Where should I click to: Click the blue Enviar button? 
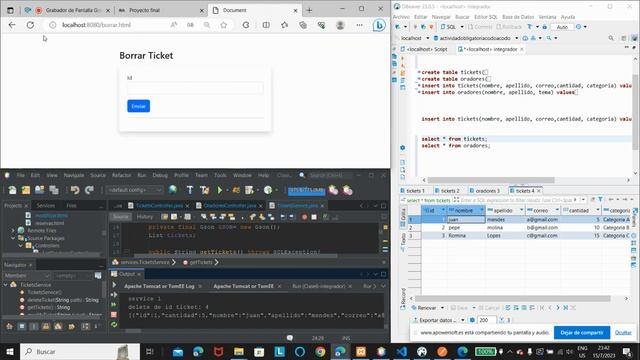pyautogui.click(x=138, y=106)
